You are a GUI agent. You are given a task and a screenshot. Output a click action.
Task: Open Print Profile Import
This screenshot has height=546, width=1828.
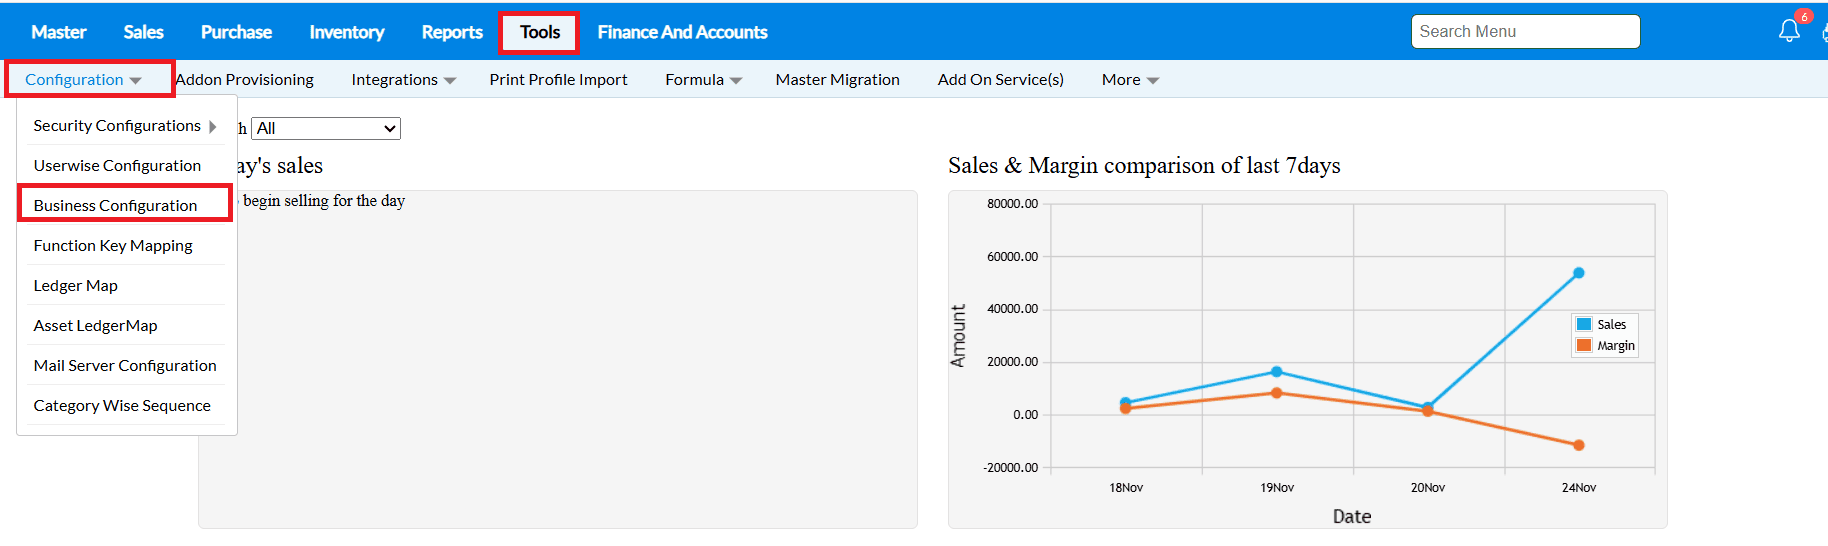(558, 80)
